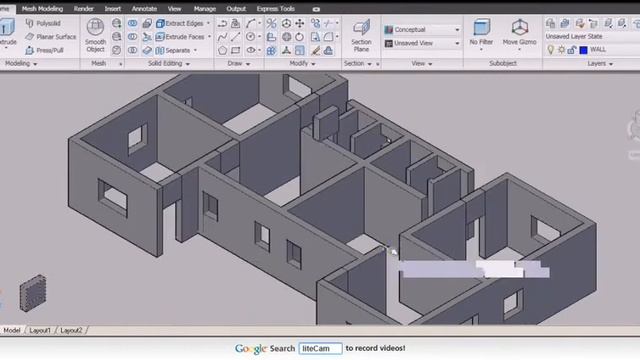Open the Extrude Faces dropdown arrow

click(209, 37)
